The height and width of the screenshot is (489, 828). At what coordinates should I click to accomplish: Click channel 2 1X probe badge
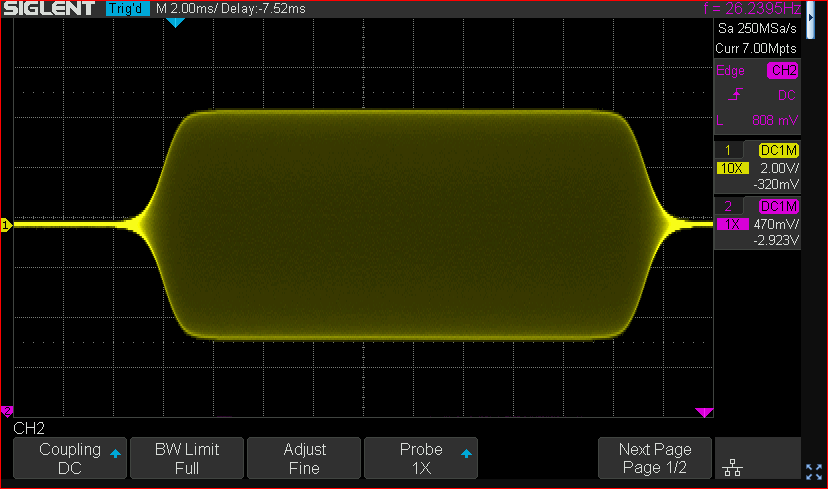point(732,224)
